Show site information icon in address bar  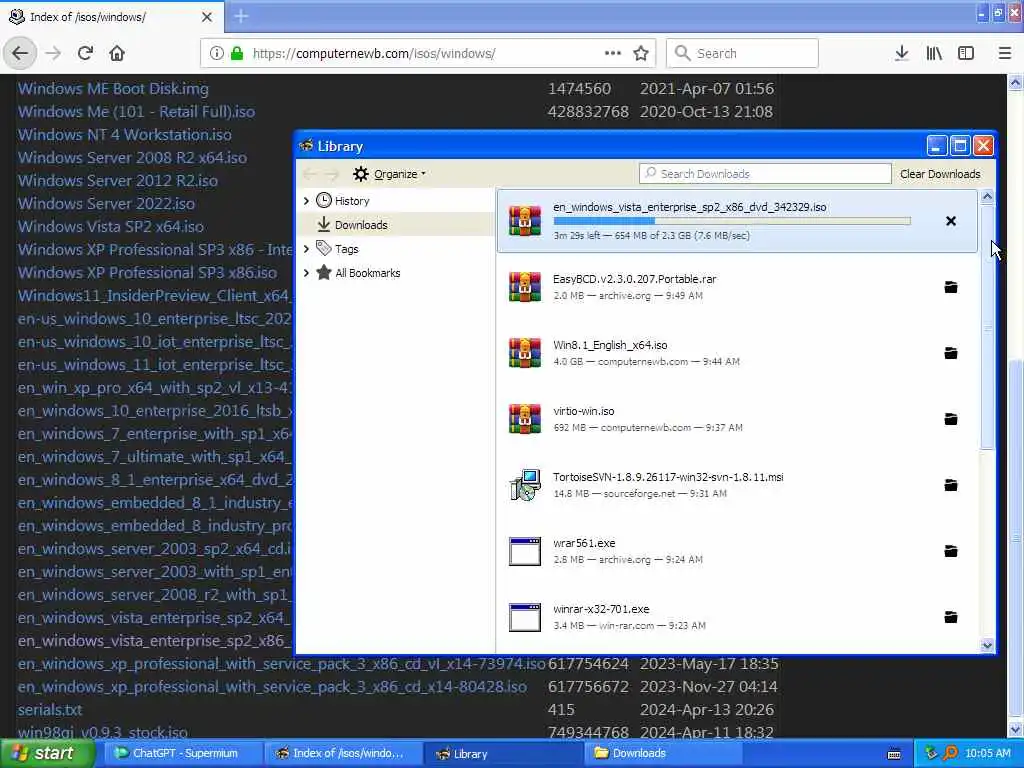coord(217,53)
